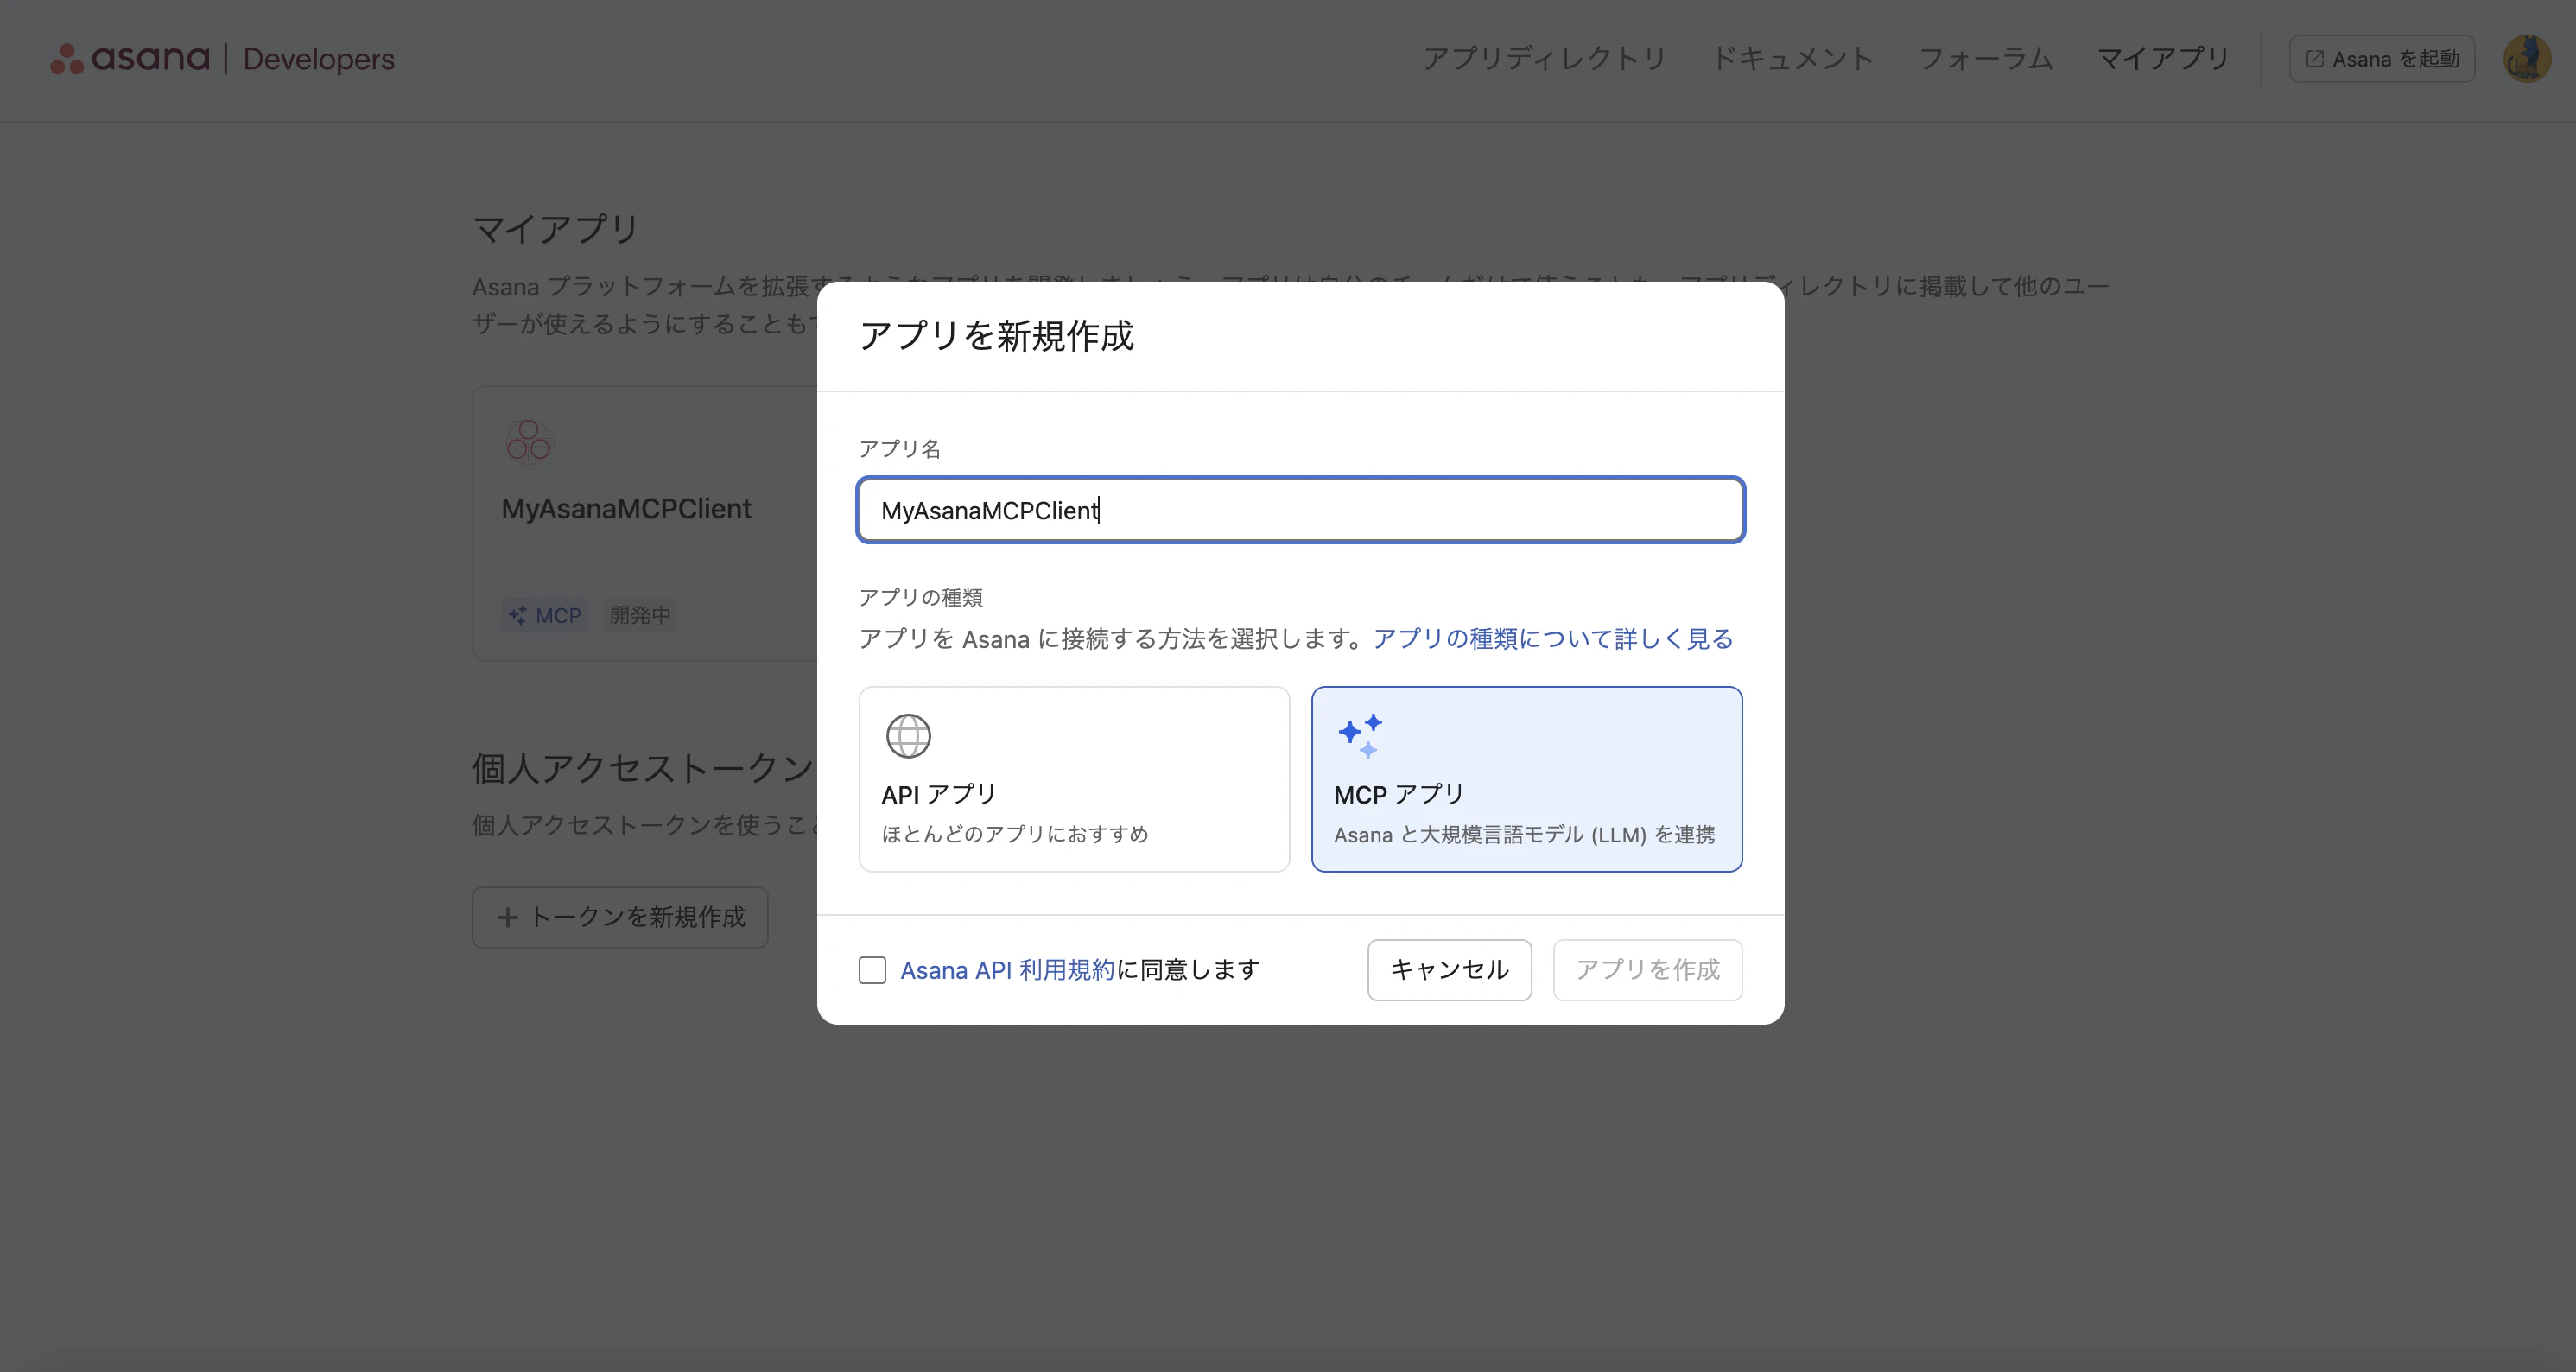Screen dimensions: 2576x1372
Task: Click the アプリを作成 button
Action: point(1648,970)
